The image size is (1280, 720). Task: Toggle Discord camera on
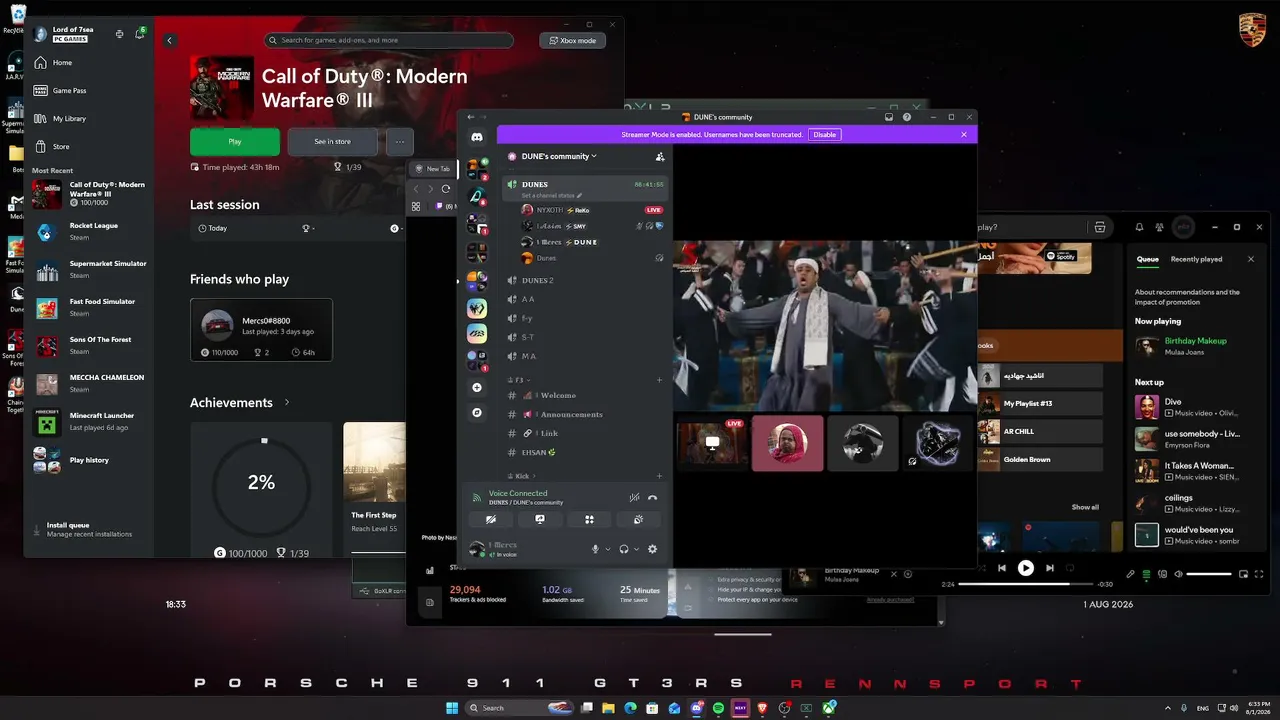491,519
